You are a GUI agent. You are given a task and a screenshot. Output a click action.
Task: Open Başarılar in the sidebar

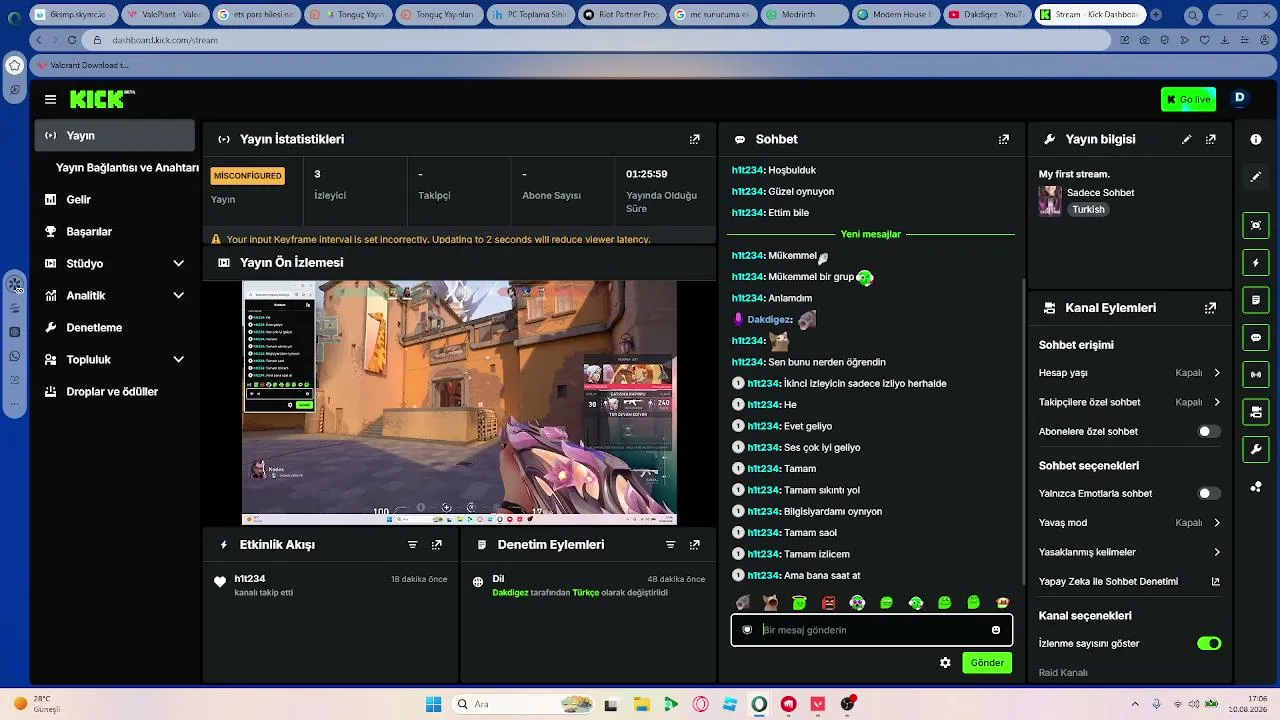115,232
